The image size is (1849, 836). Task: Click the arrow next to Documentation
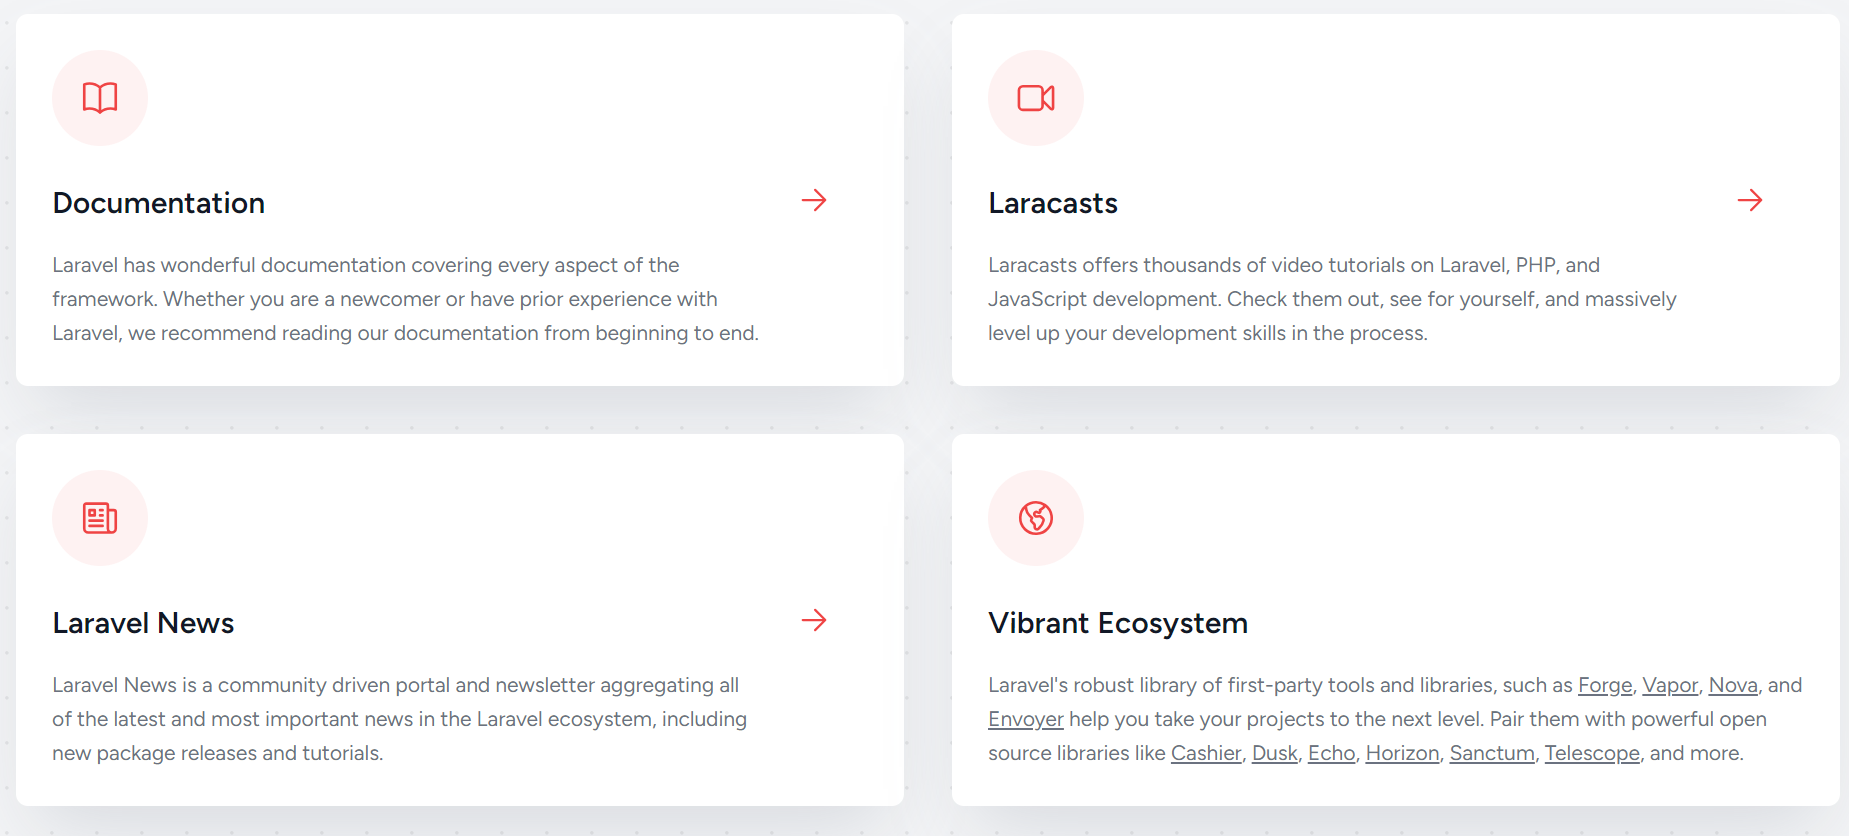pyautogui.click(x=814, y=200)
